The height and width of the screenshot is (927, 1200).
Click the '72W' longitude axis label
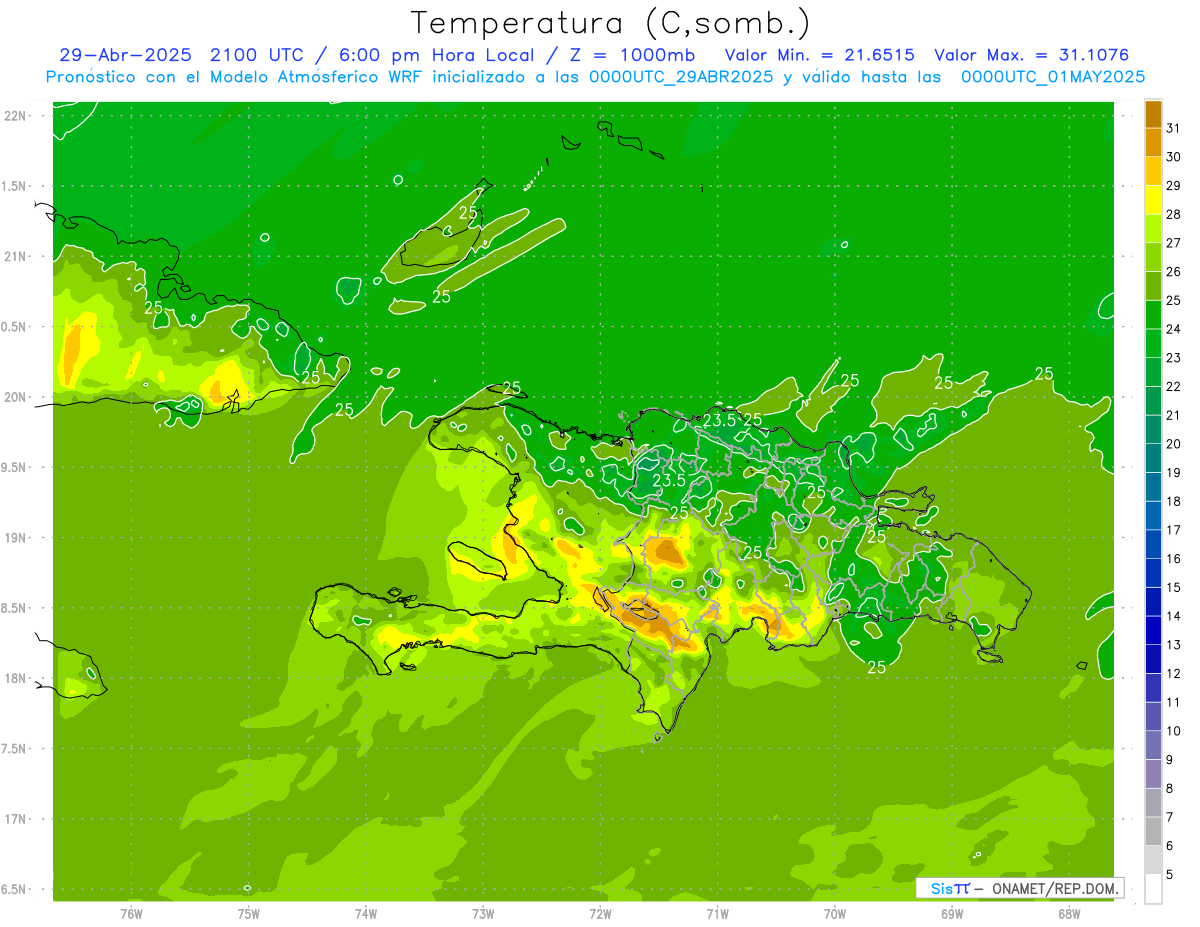tap(600, 912)
